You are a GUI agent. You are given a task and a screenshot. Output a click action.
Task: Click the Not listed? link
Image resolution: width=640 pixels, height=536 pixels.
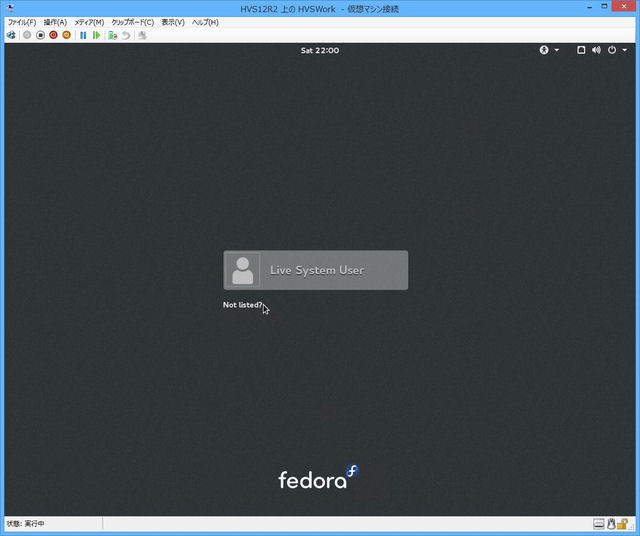coord(242,305)
